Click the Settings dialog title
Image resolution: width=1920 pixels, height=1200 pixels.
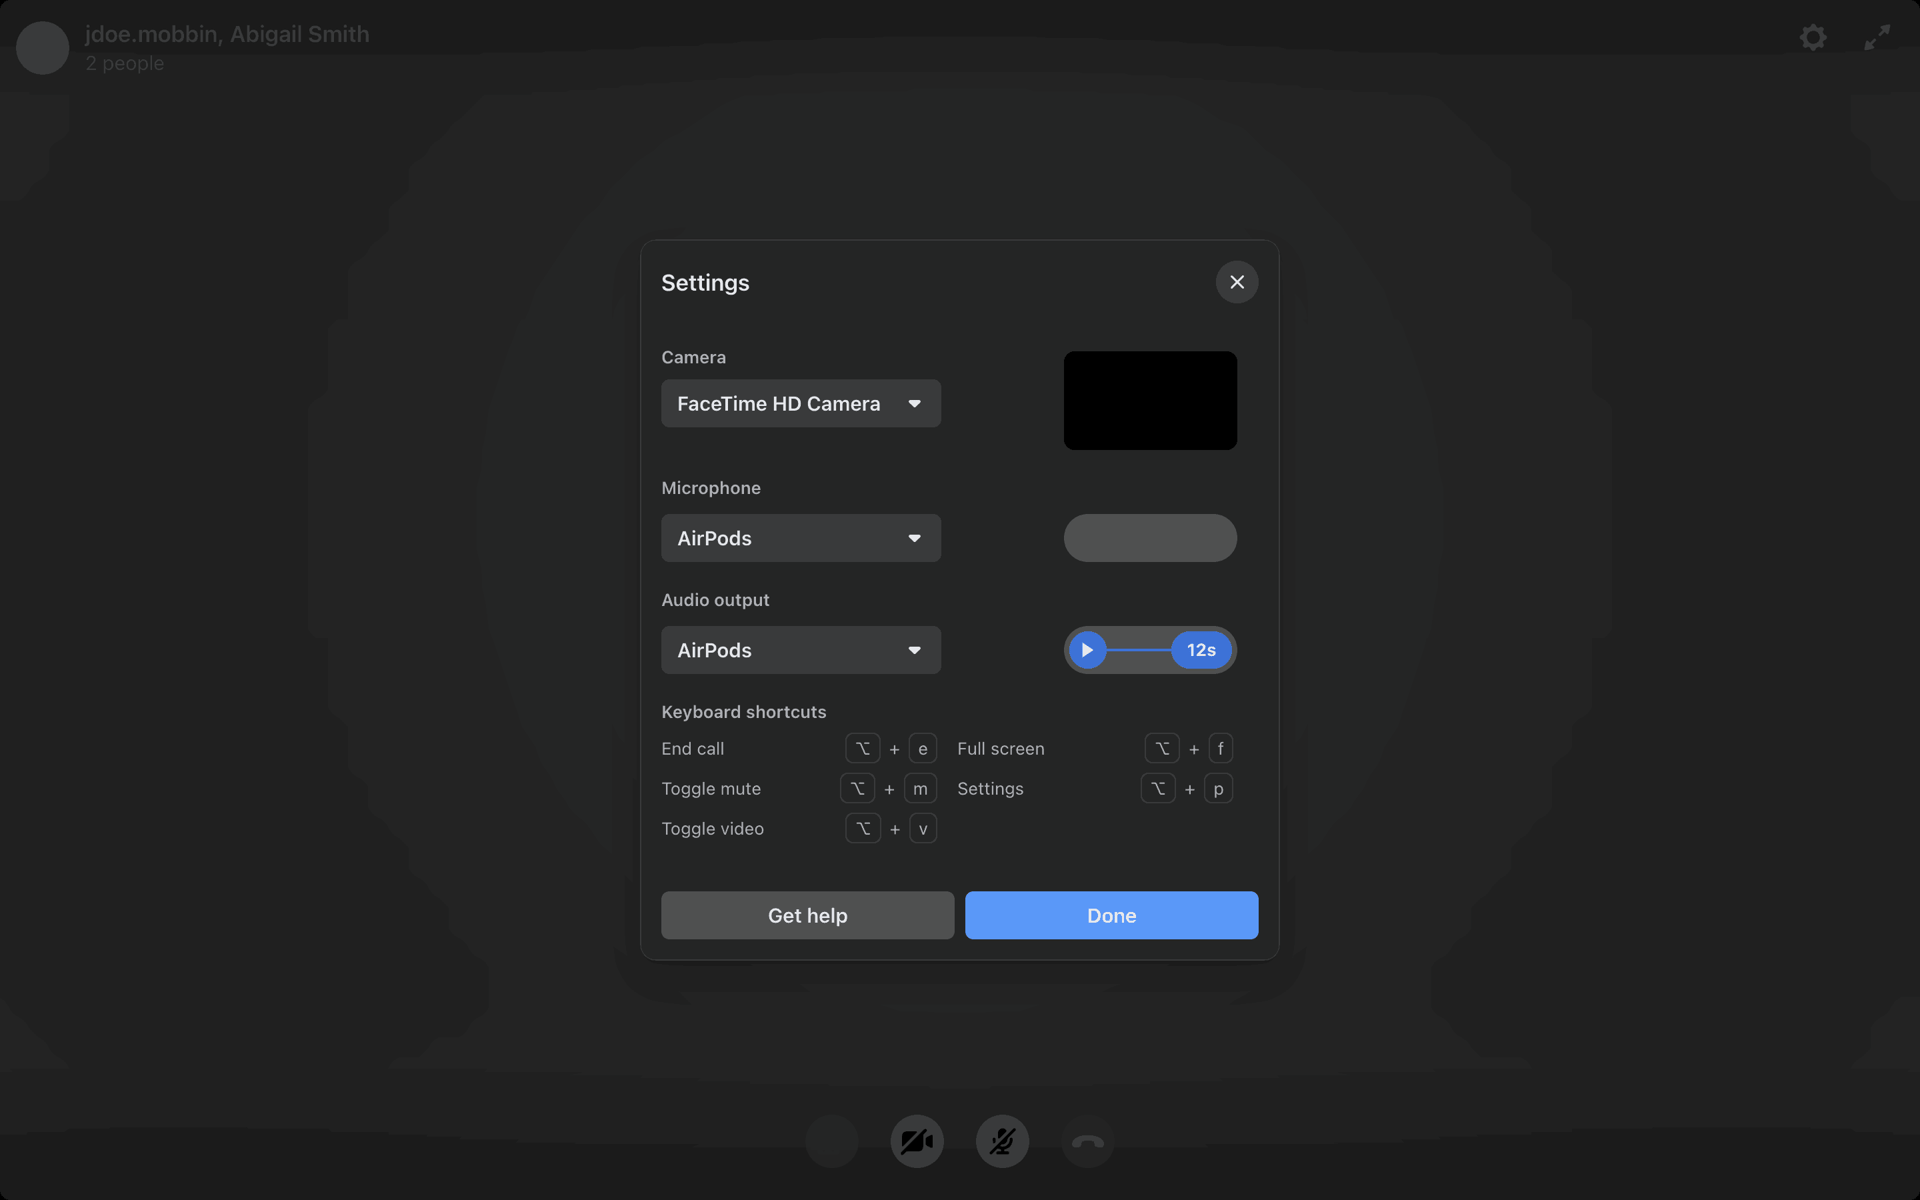point(705,282)
